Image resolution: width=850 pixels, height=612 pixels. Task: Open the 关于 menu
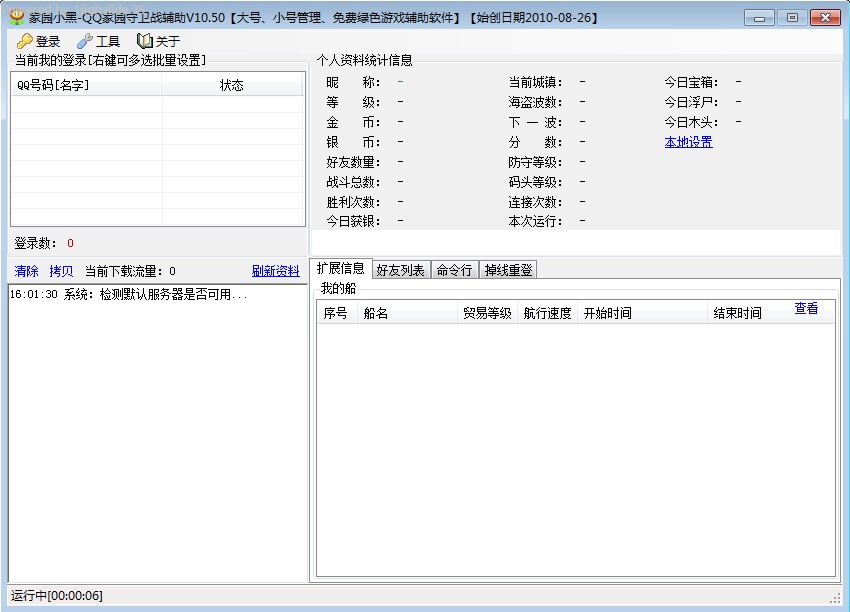click(x=158, y=41)
